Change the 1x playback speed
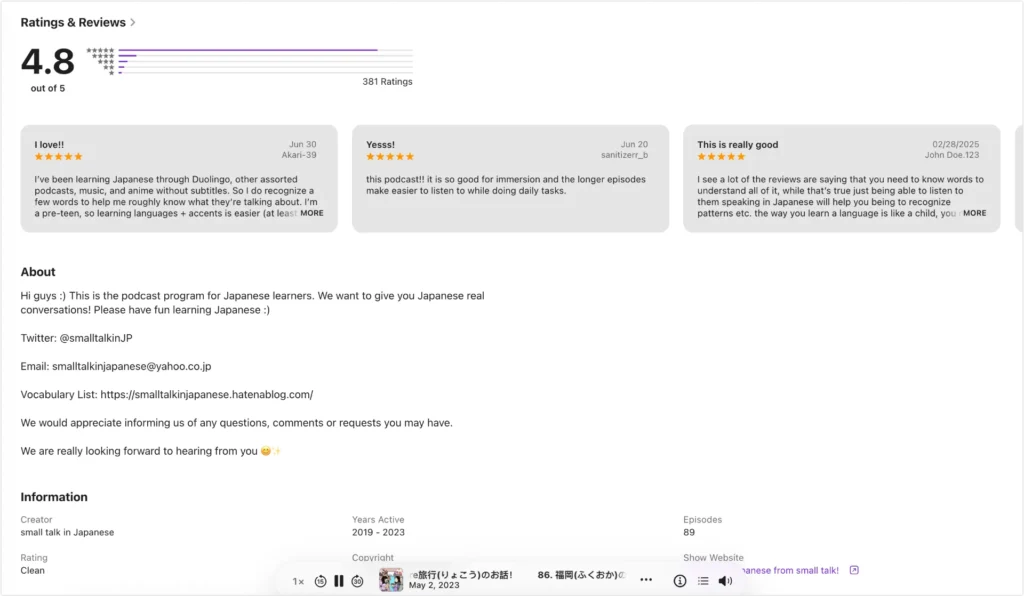 [298, 581]
